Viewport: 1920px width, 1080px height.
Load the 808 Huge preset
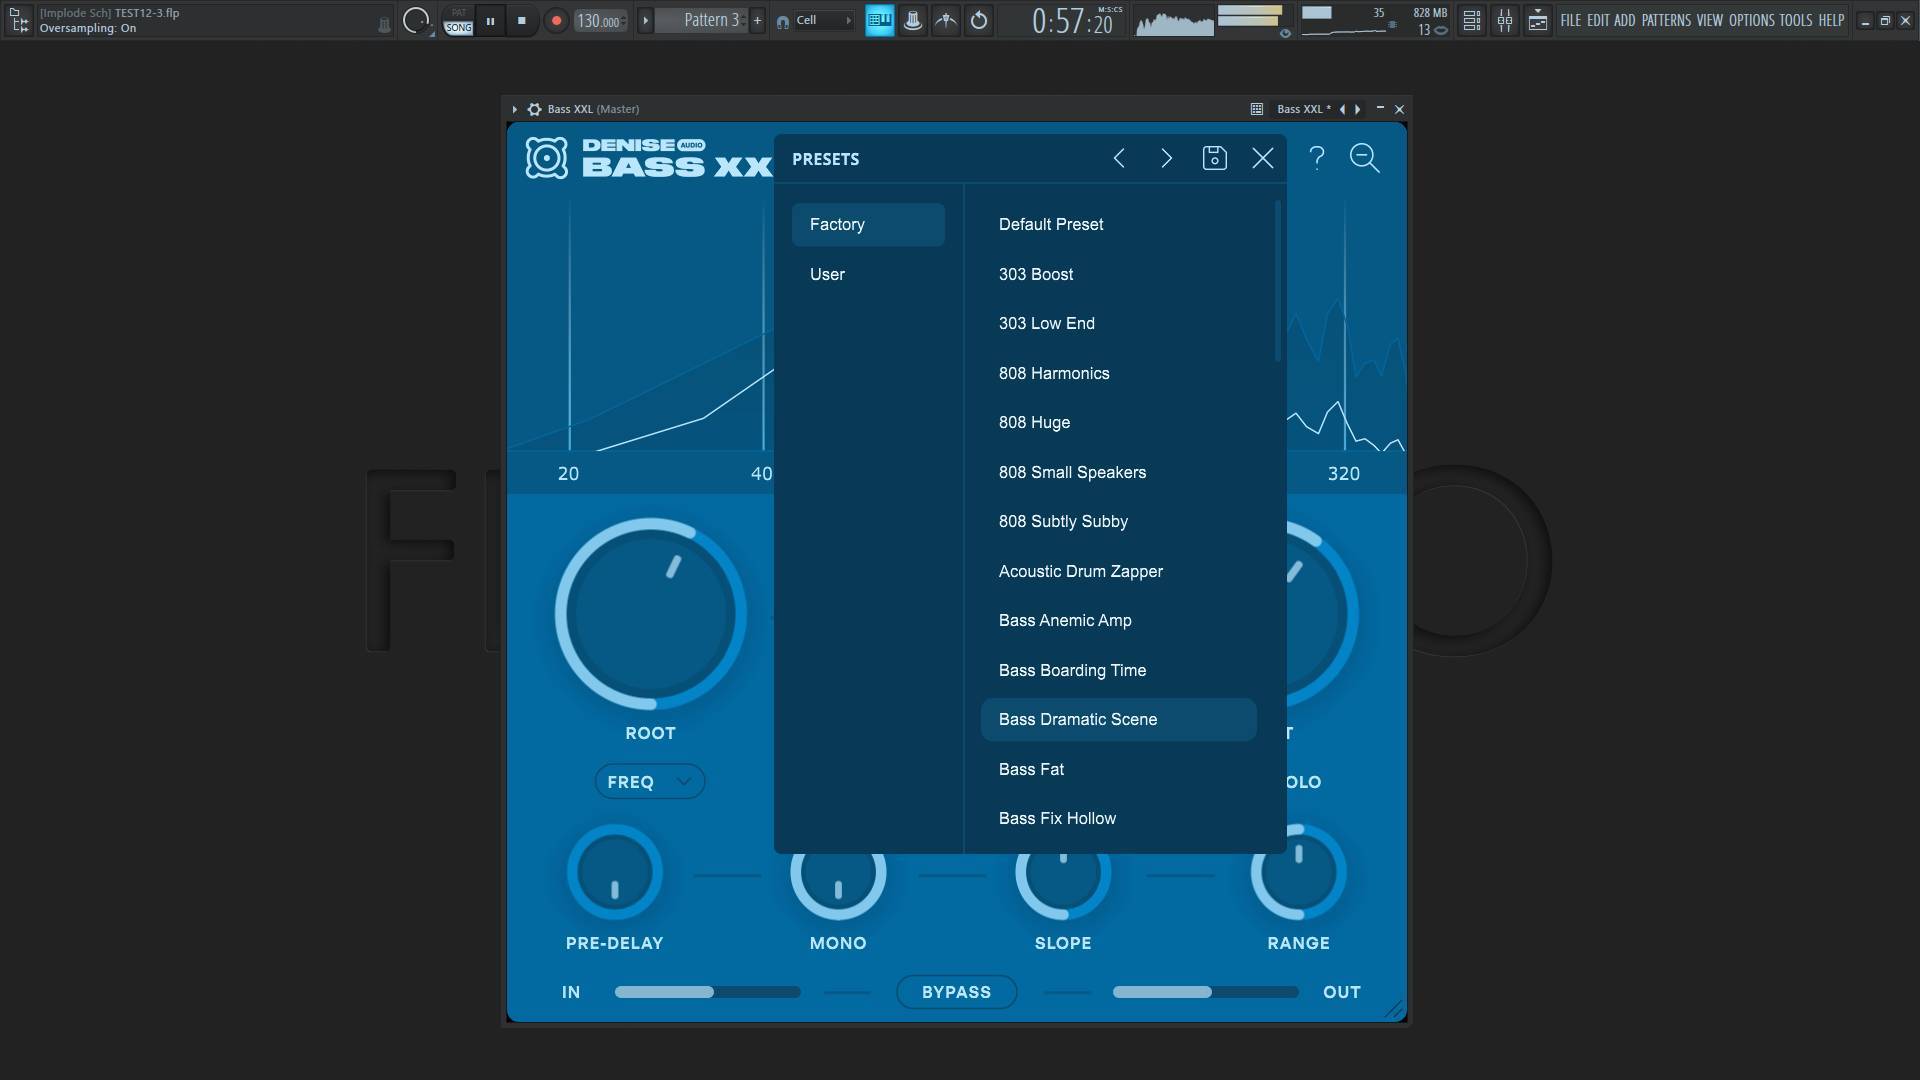click(1118, 422)
